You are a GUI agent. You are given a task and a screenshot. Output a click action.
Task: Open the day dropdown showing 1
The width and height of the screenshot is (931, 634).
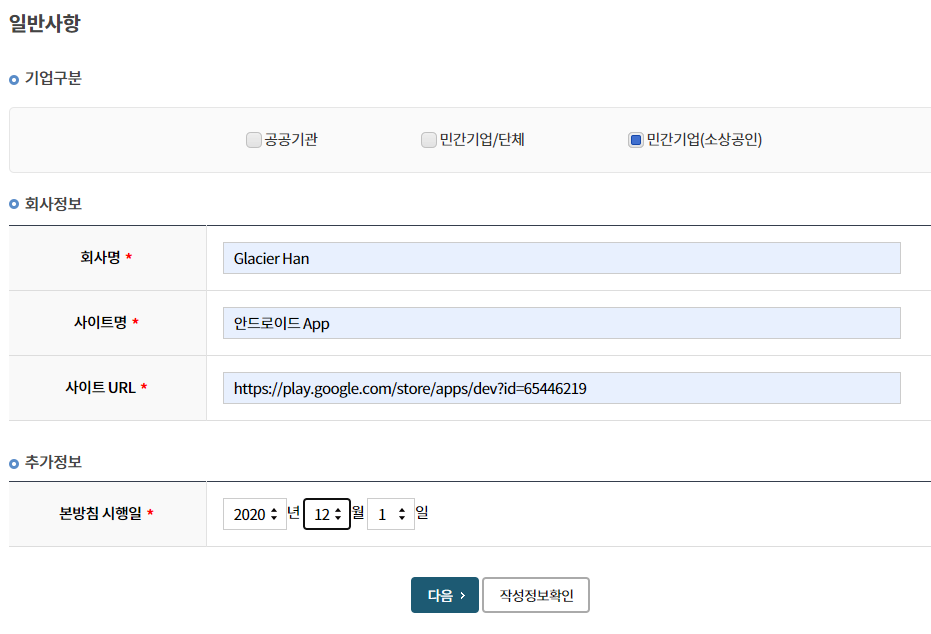point(391,514)
